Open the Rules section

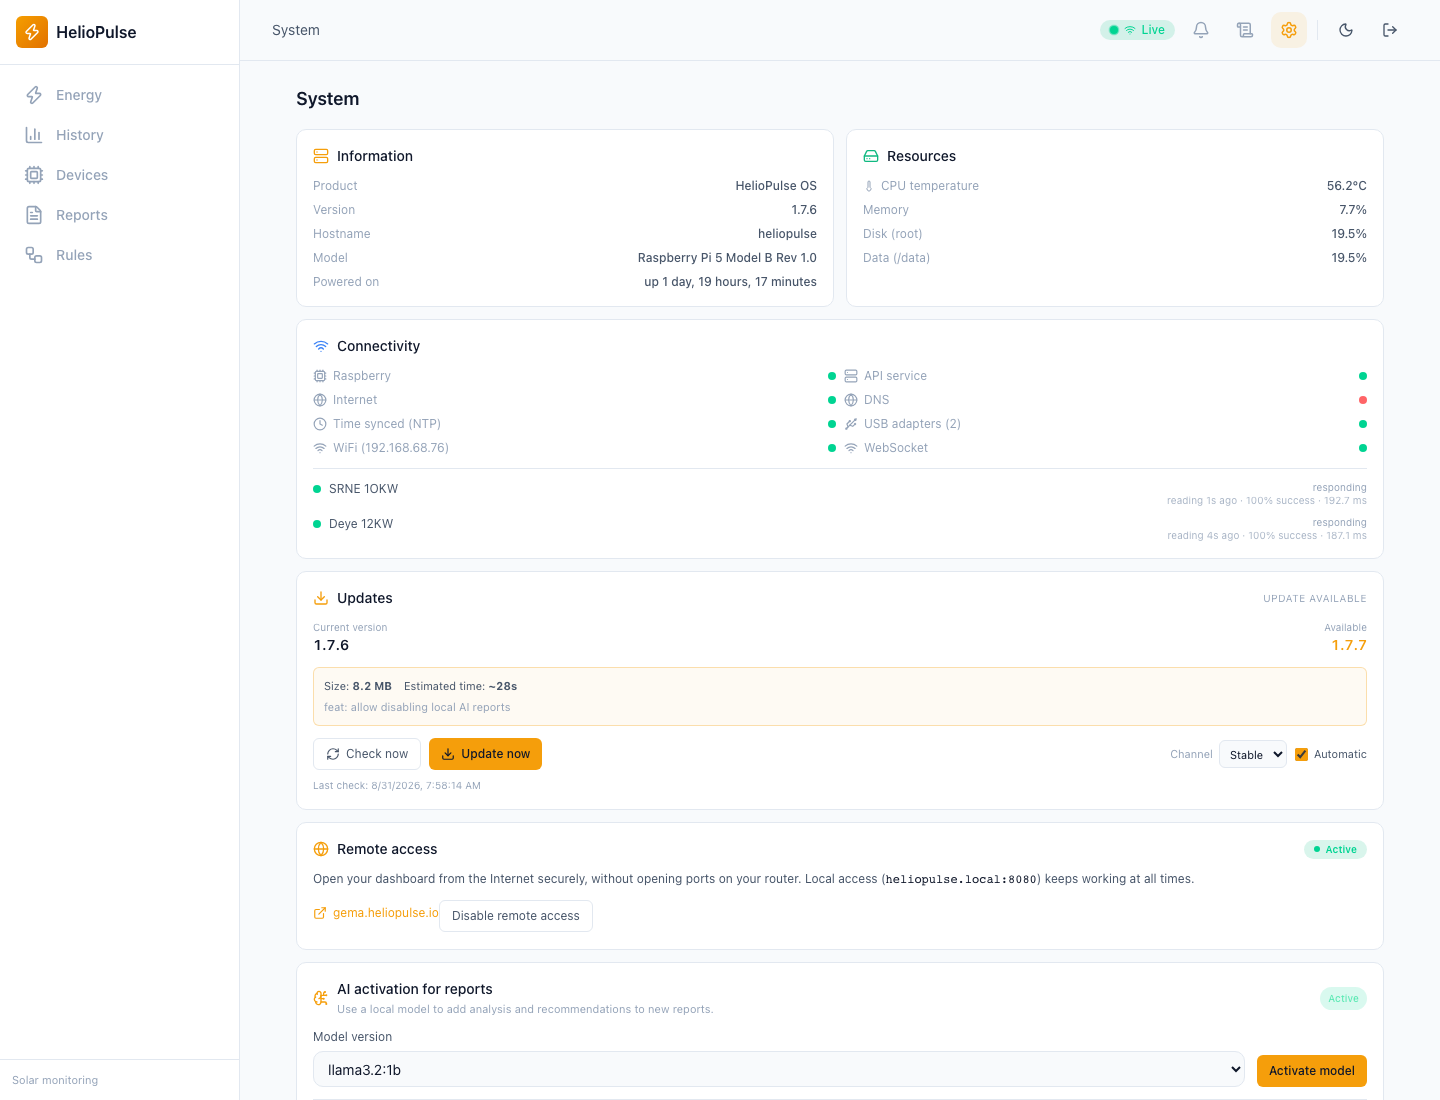coord(120,255)
